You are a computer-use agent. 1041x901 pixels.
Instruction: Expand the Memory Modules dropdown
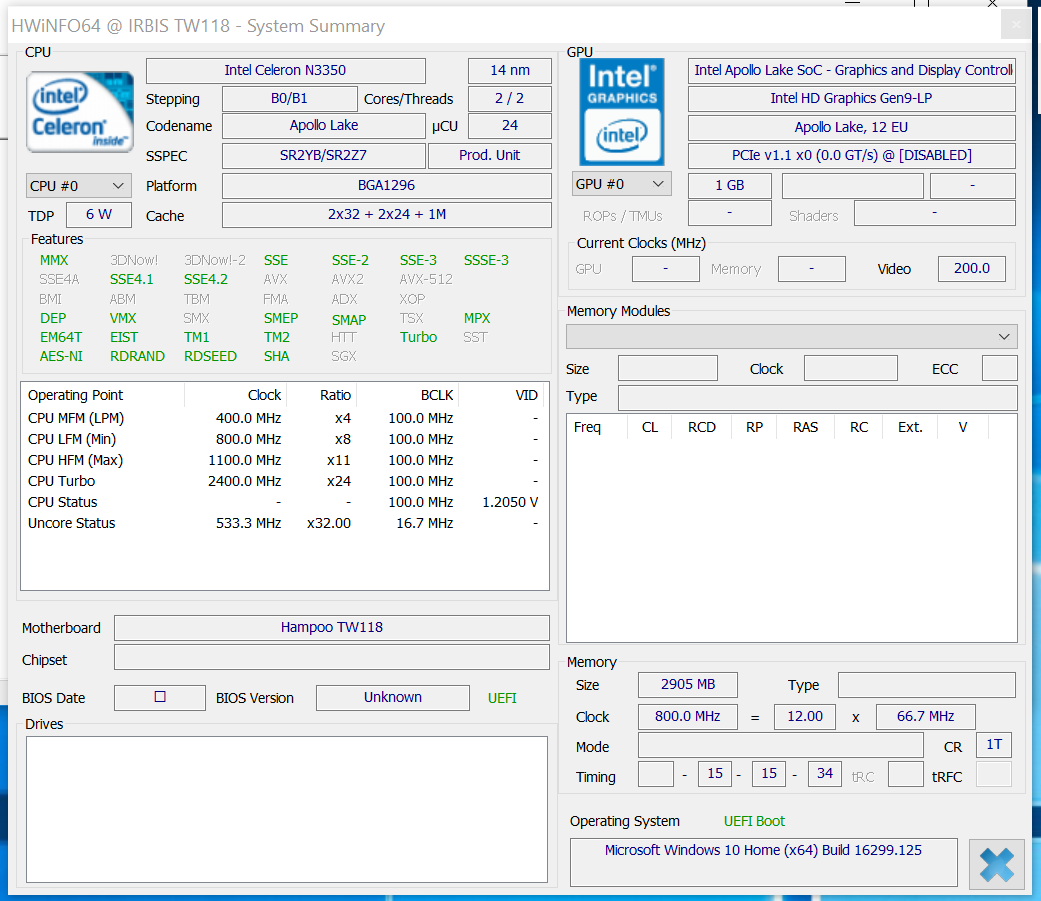click(791, 337)
